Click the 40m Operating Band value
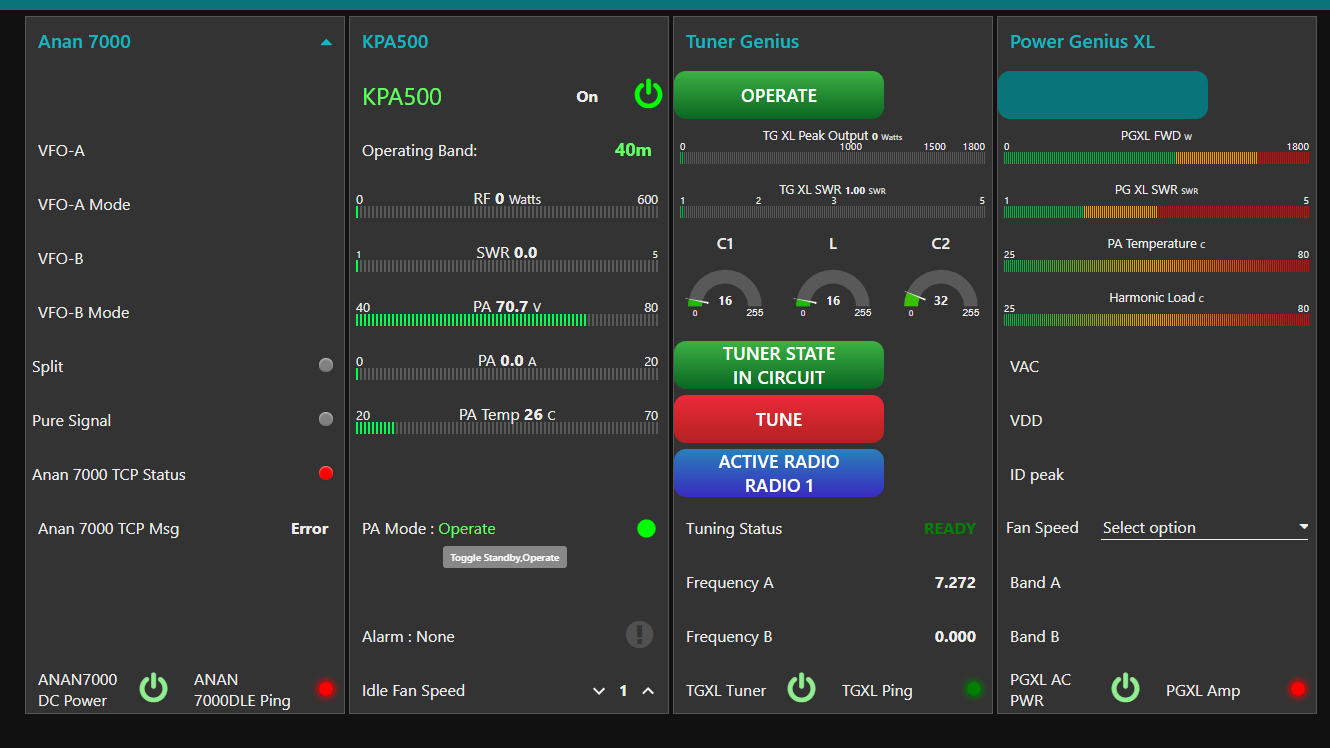The height and width of the screenshot is (748, 1330). pyautogui.click(x=633, y=150)
